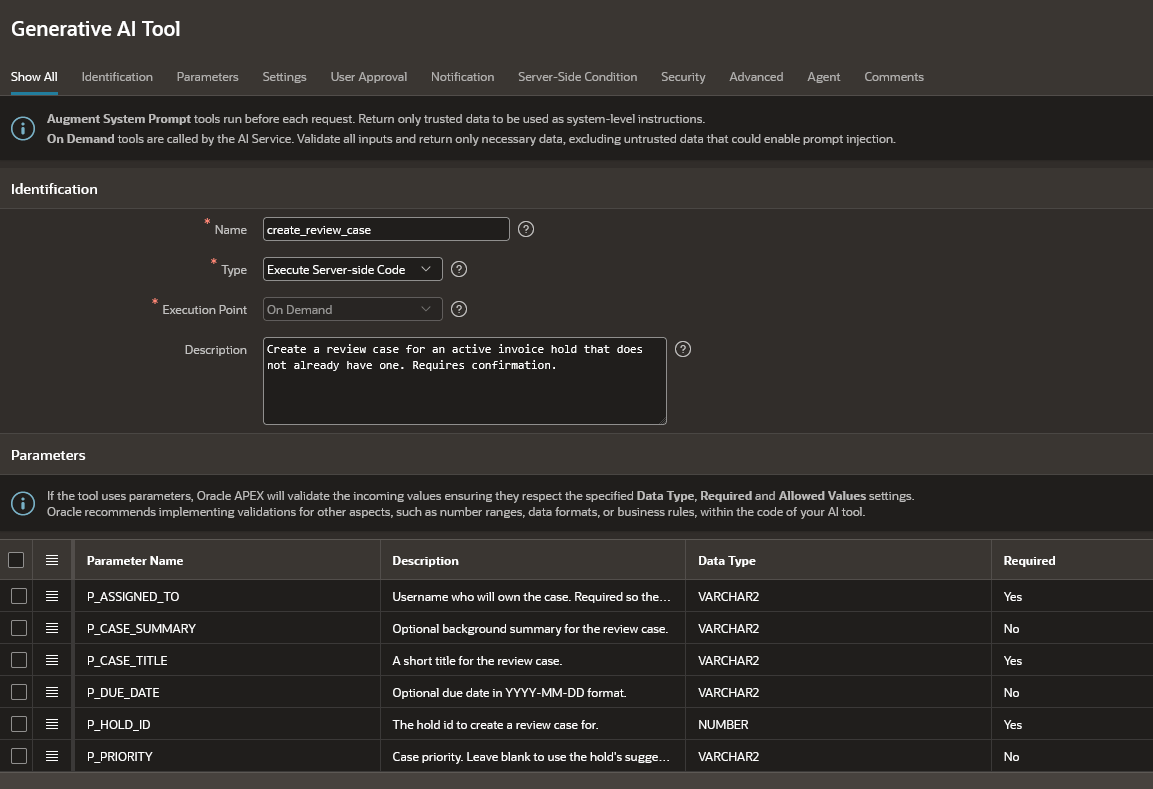Open row menu for P_PRIORITY parameter
The width and height of the screenshot is (1153, 789).
tap(51, 756)
